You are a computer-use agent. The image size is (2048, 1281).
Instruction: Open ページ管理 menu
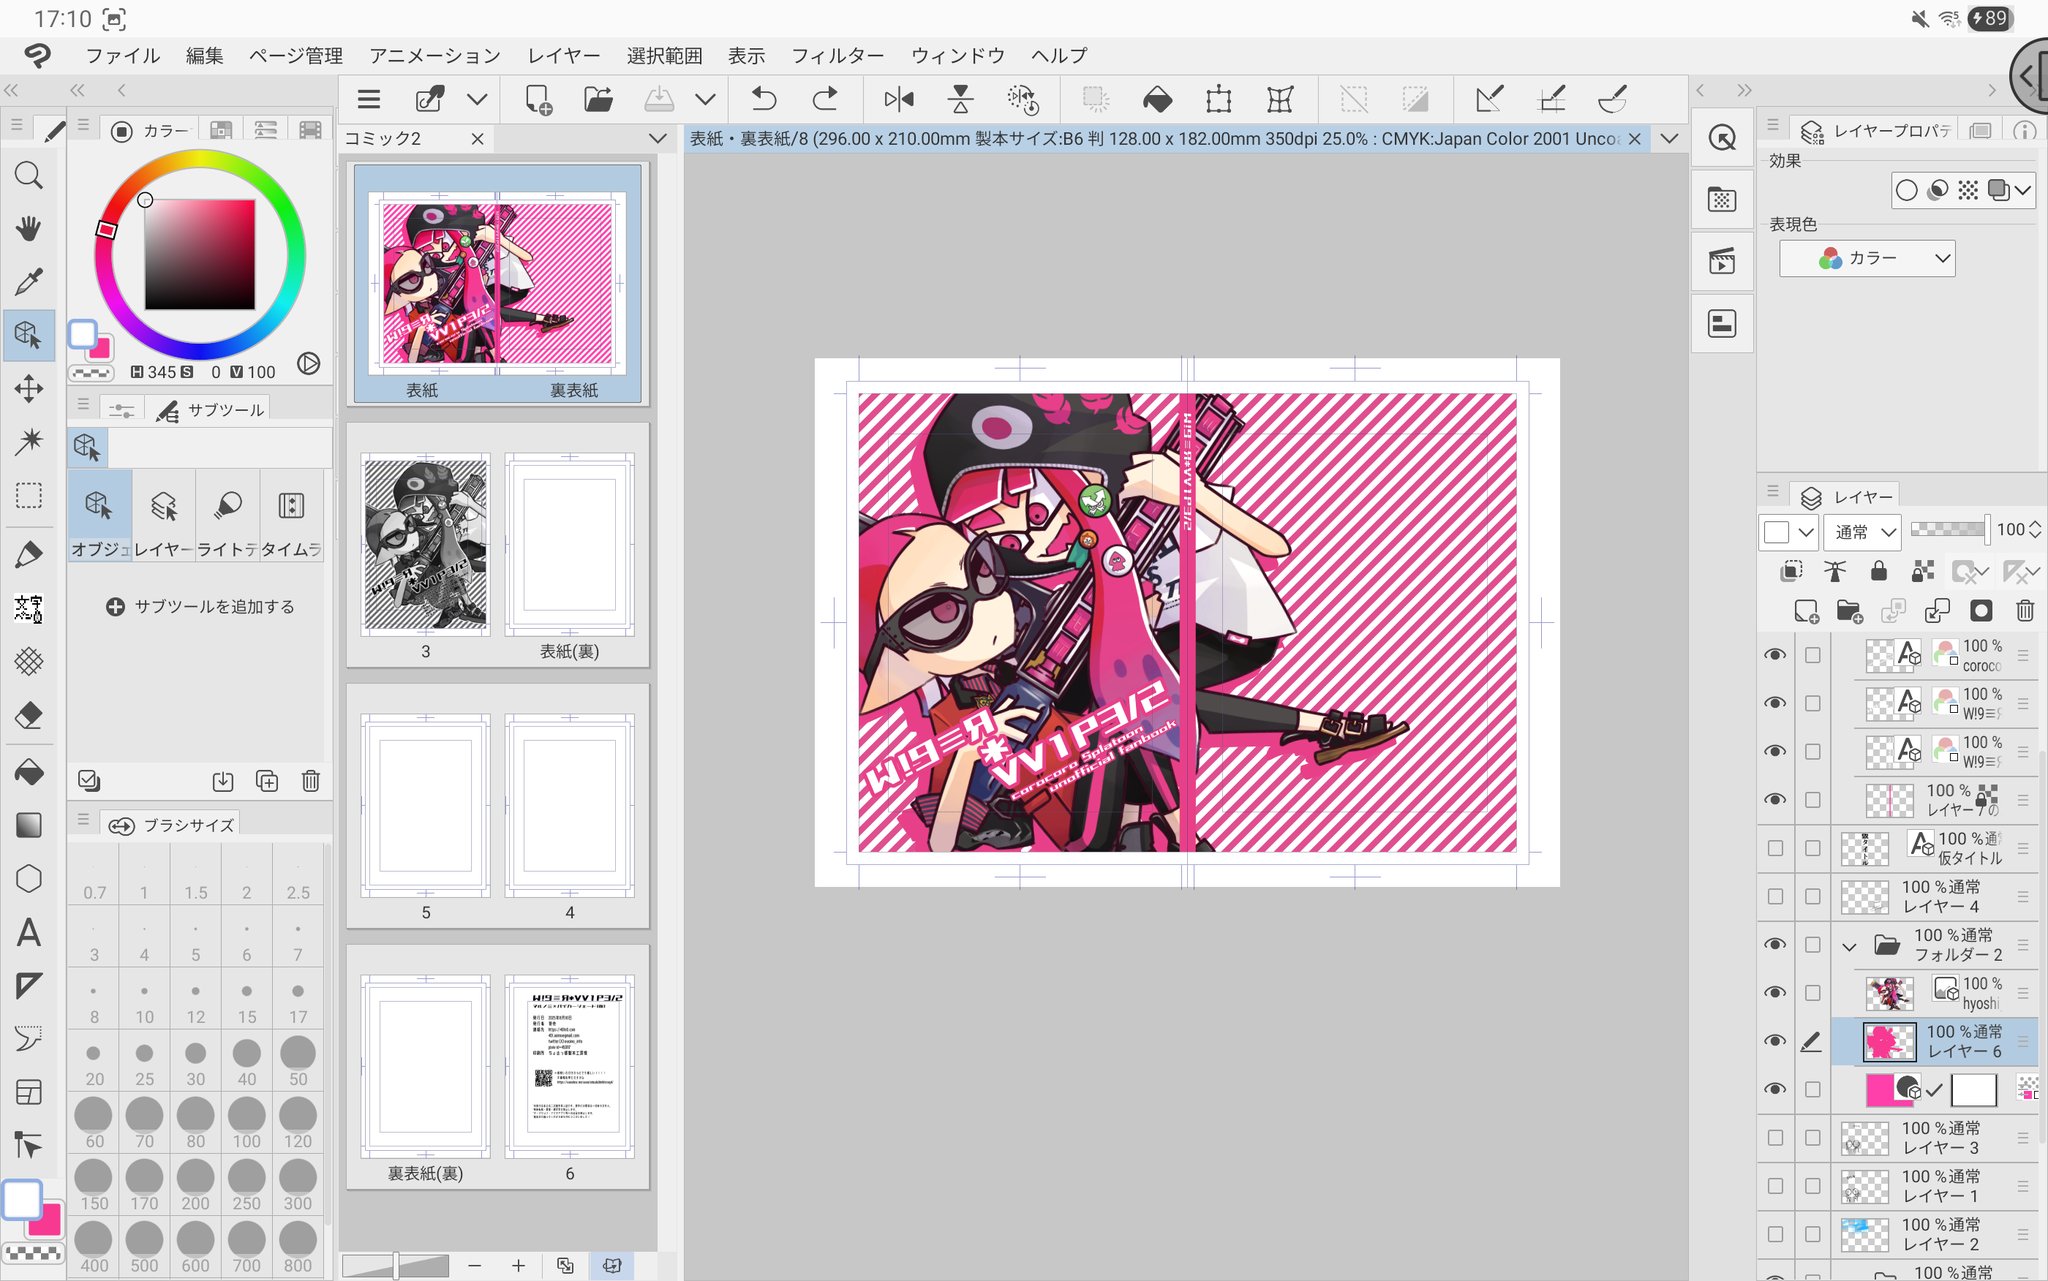[295, 56]
